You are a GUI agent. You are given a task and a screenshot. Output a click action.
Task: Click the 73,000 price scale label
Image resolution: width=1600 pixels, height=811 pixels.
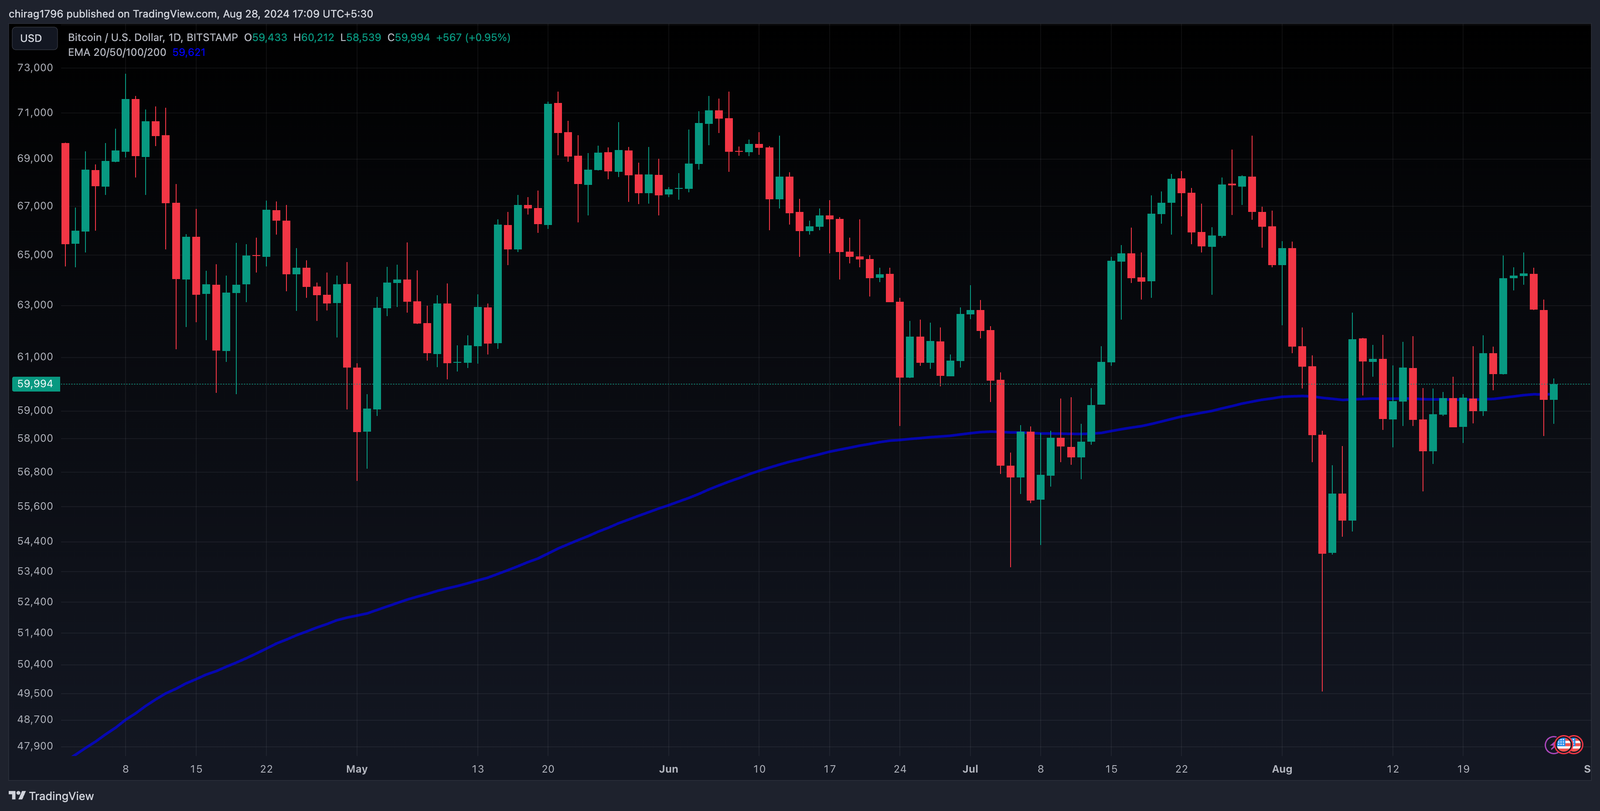pyautogui.click(x=35, y=68)
